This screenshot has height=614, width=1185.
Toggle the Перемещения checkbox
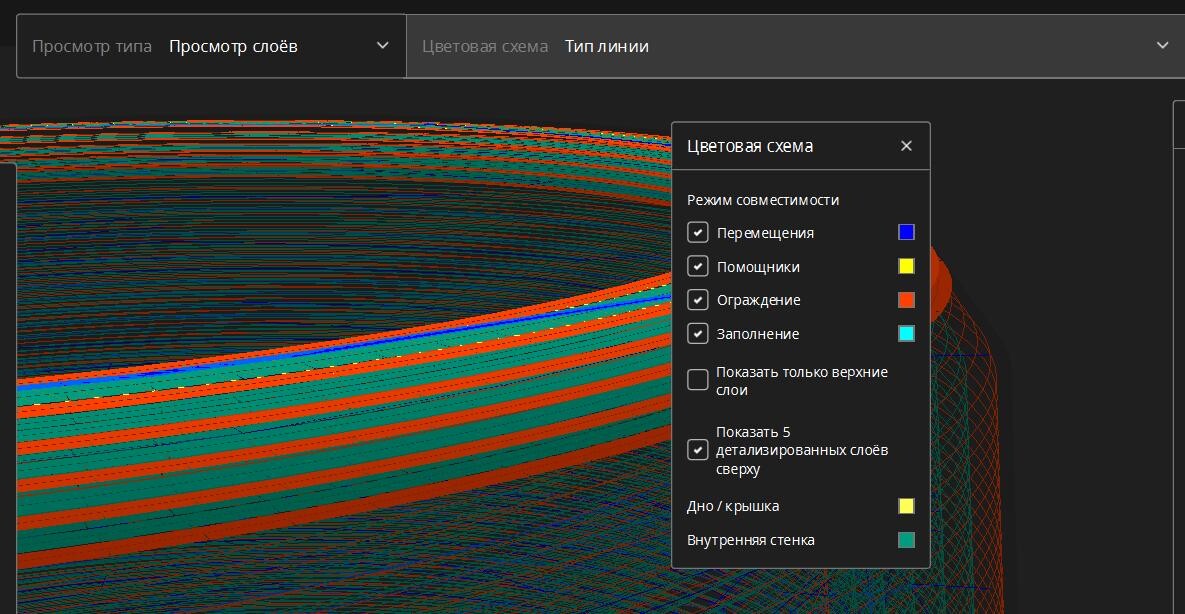coord(698,233)
